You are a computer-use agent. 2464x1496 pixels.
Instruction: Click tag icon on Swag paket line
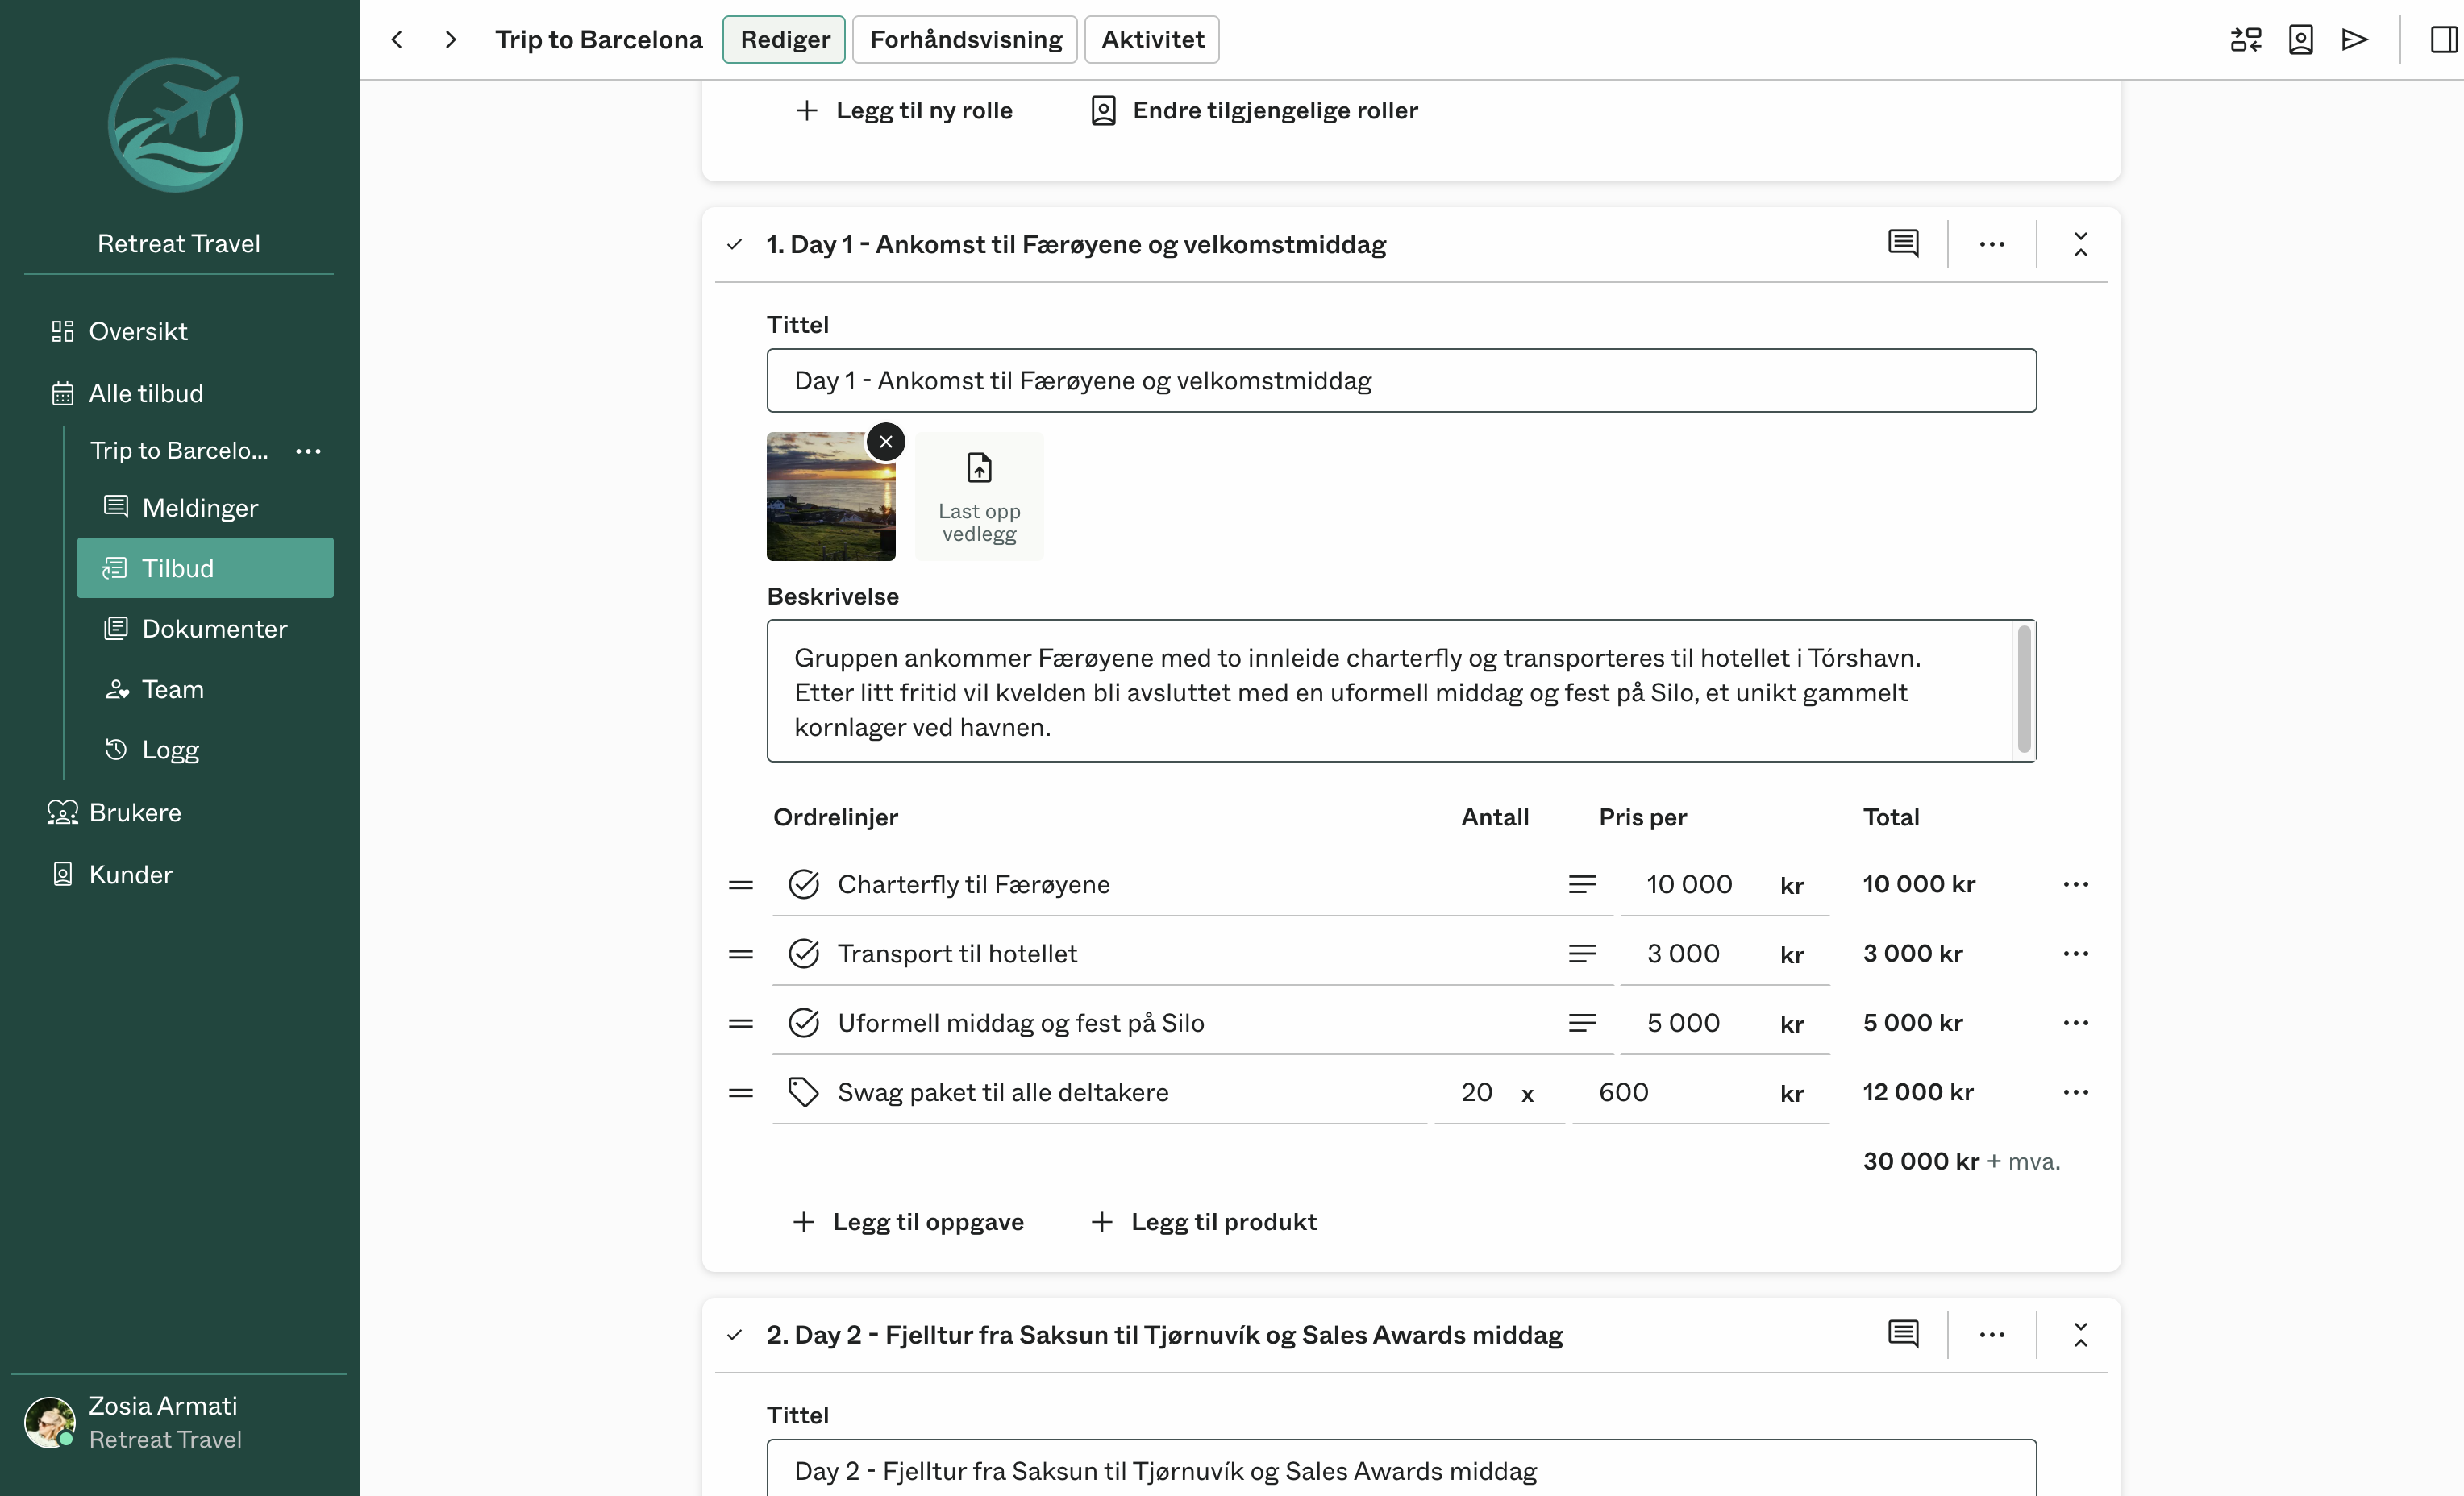tap(803, 1092)
